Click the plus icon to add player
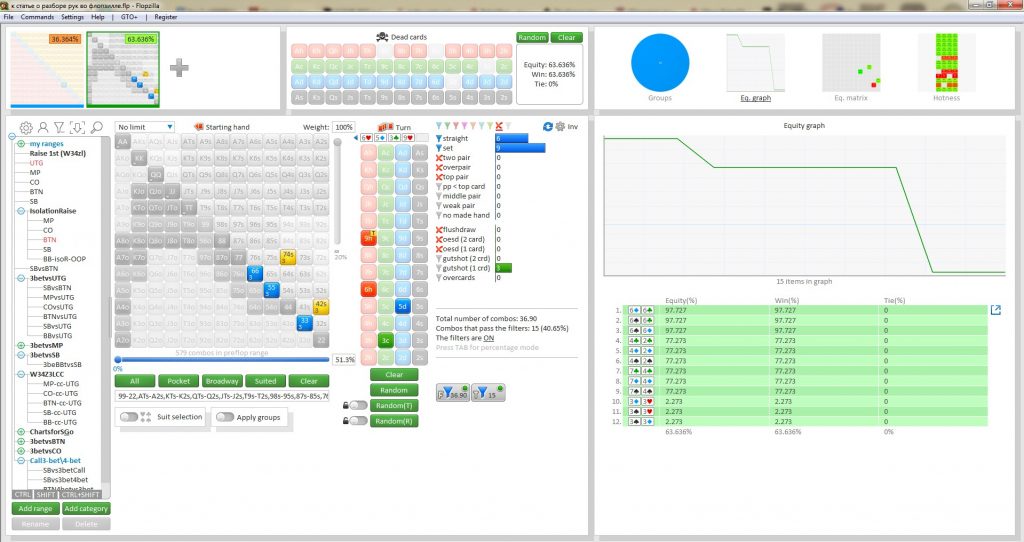The width and height of the screenshot is (1024, 542). coord(178,67)
